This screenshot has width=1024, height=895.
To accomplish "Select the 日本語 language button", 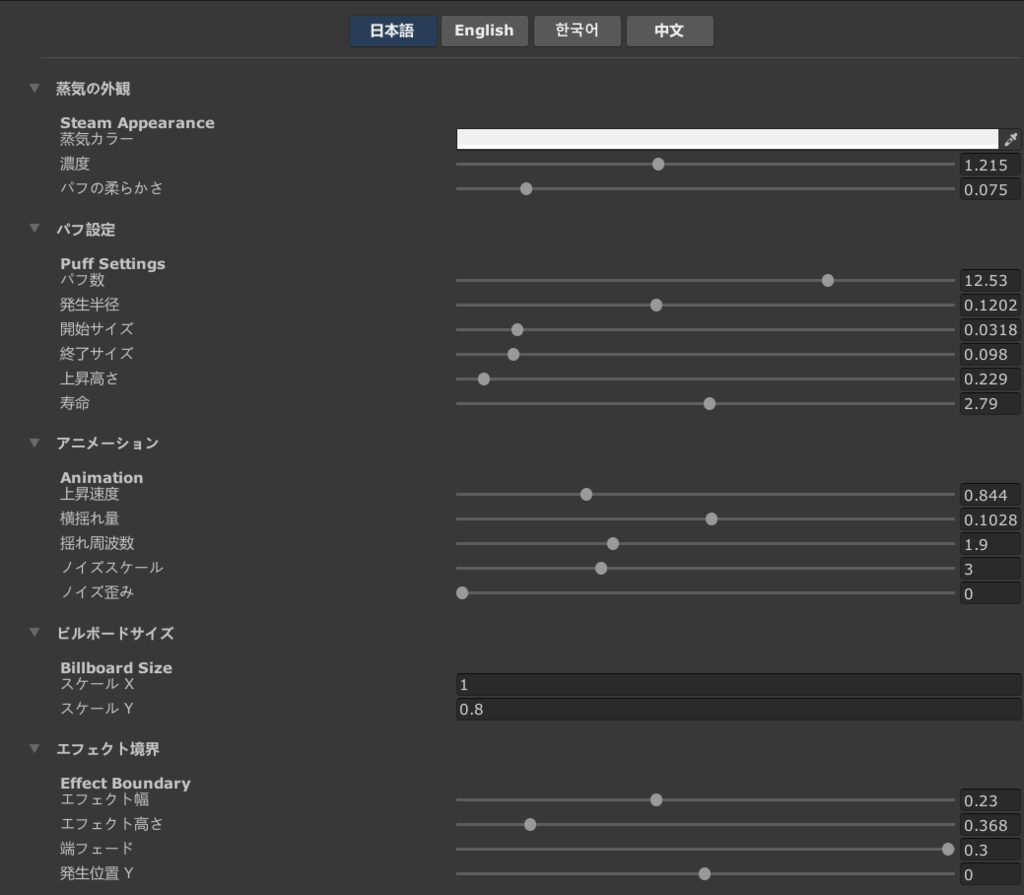I will 392,31.
